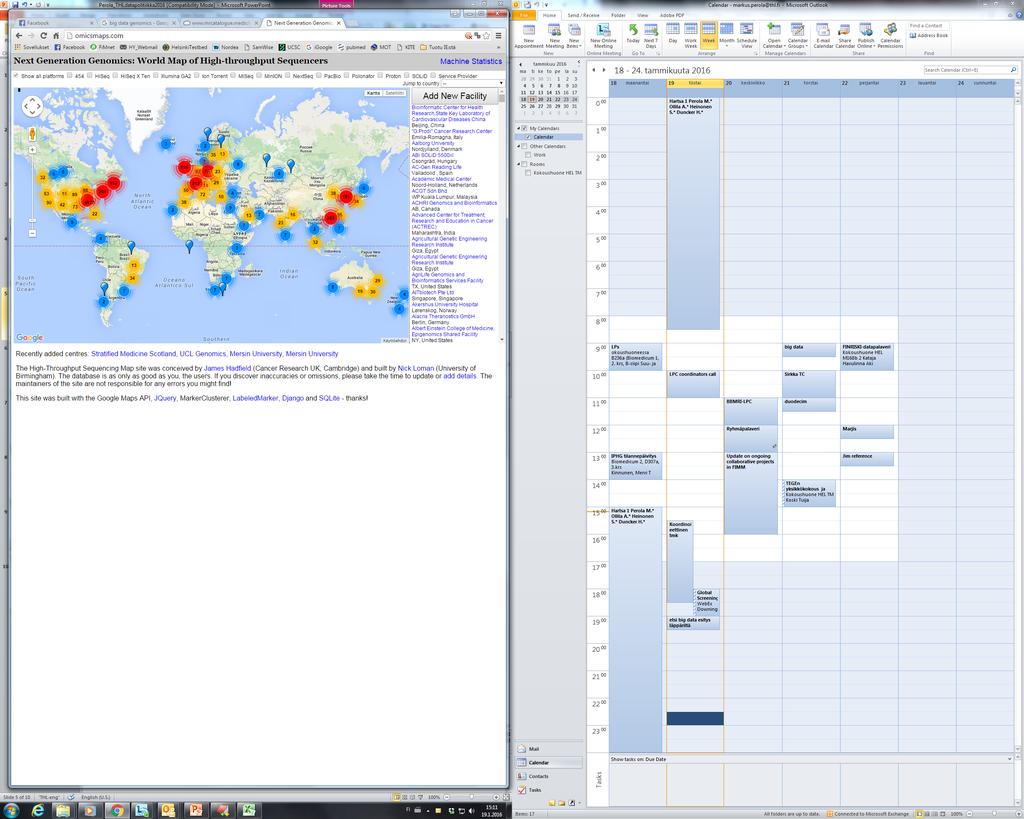This screenshot has width=1024, height=819.
Task: Collapse the Rooms group
Action: pos(519,164)
